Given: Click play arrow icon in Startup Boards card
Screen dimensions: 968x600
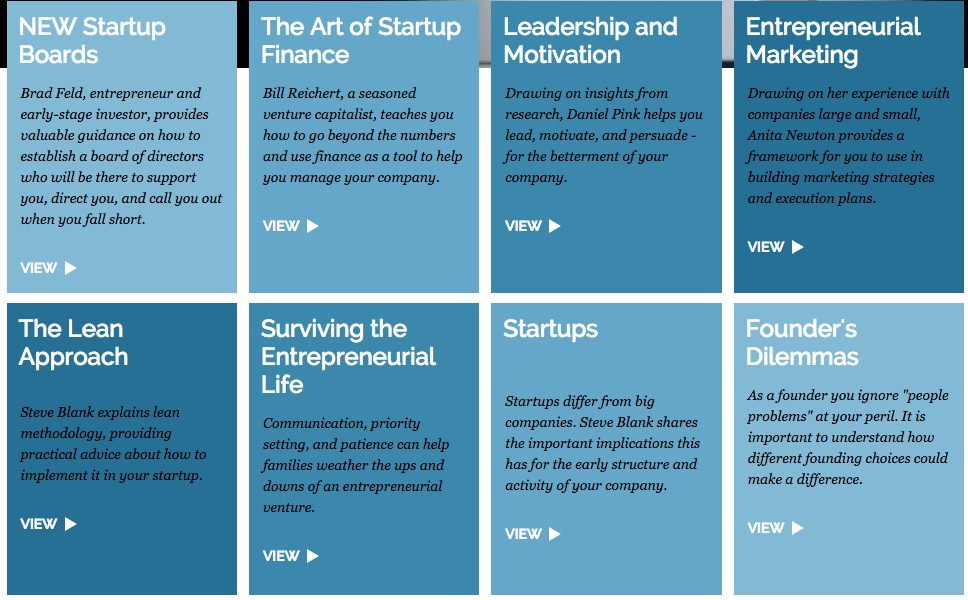Looking at the screenshot, I should click(71, 268).
